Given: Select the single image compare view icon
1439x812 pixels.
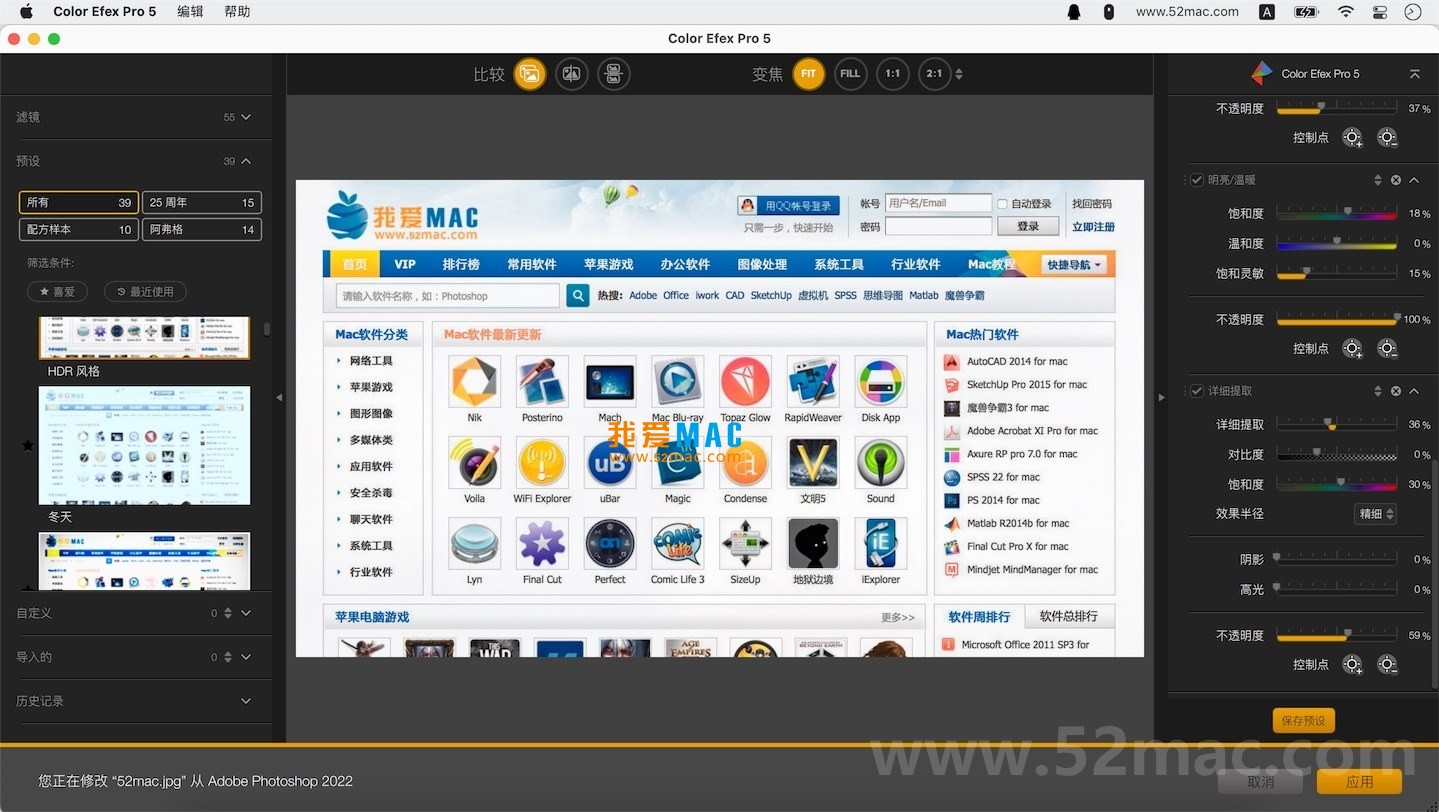Looking at the screenshot, I should click(530, 74).
